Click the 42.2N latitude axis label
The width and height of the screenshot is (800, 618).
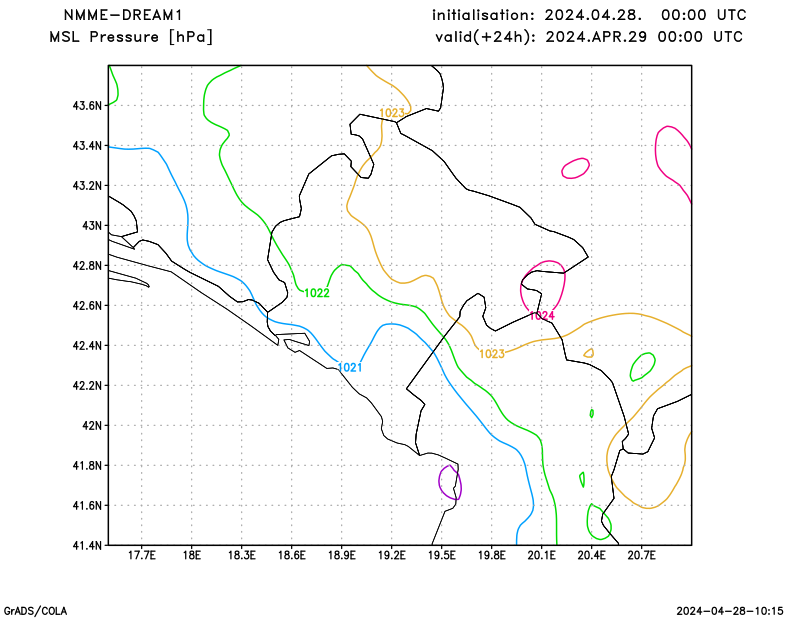(87, 386)
